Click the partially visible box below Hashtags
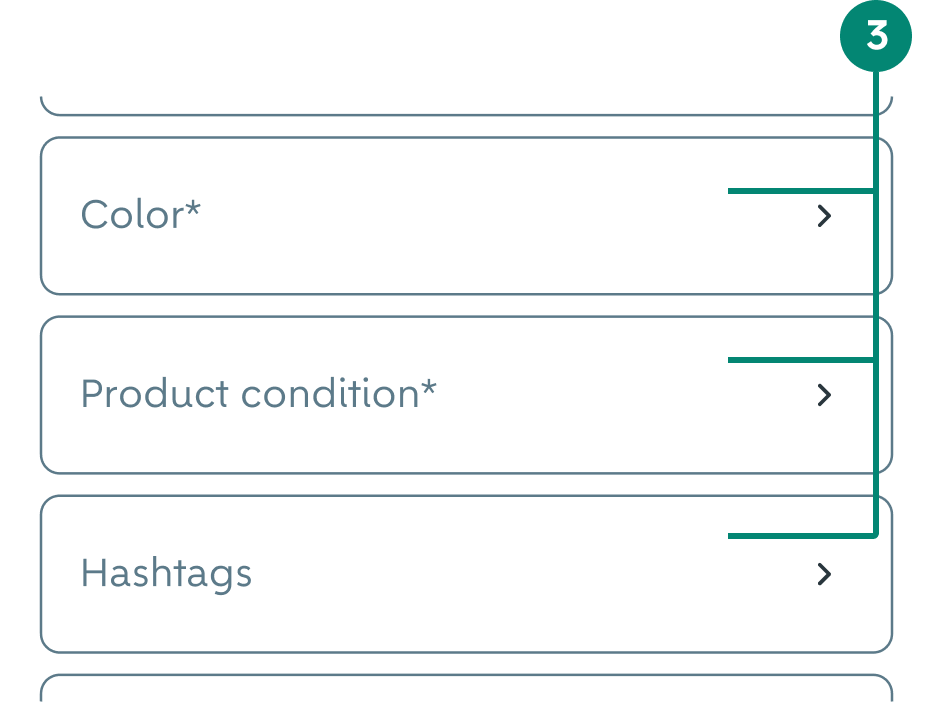This screenshot has width=933, height=702. pyautogui.click(x=466, y=688)
